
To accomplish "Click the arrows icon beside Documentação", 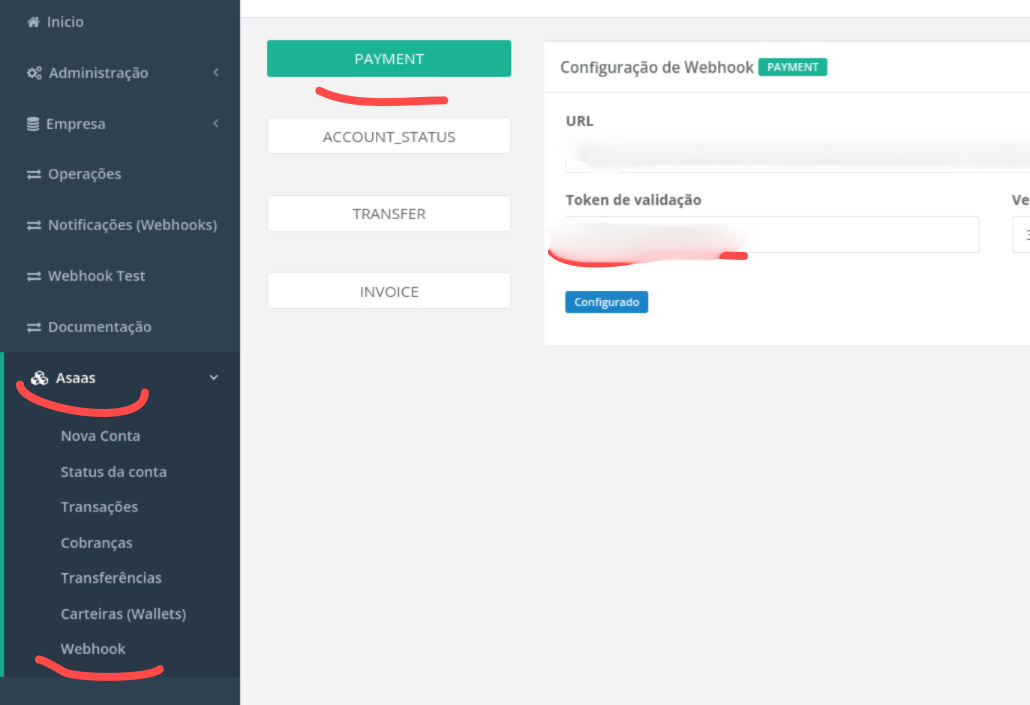I will click(34, 328).
